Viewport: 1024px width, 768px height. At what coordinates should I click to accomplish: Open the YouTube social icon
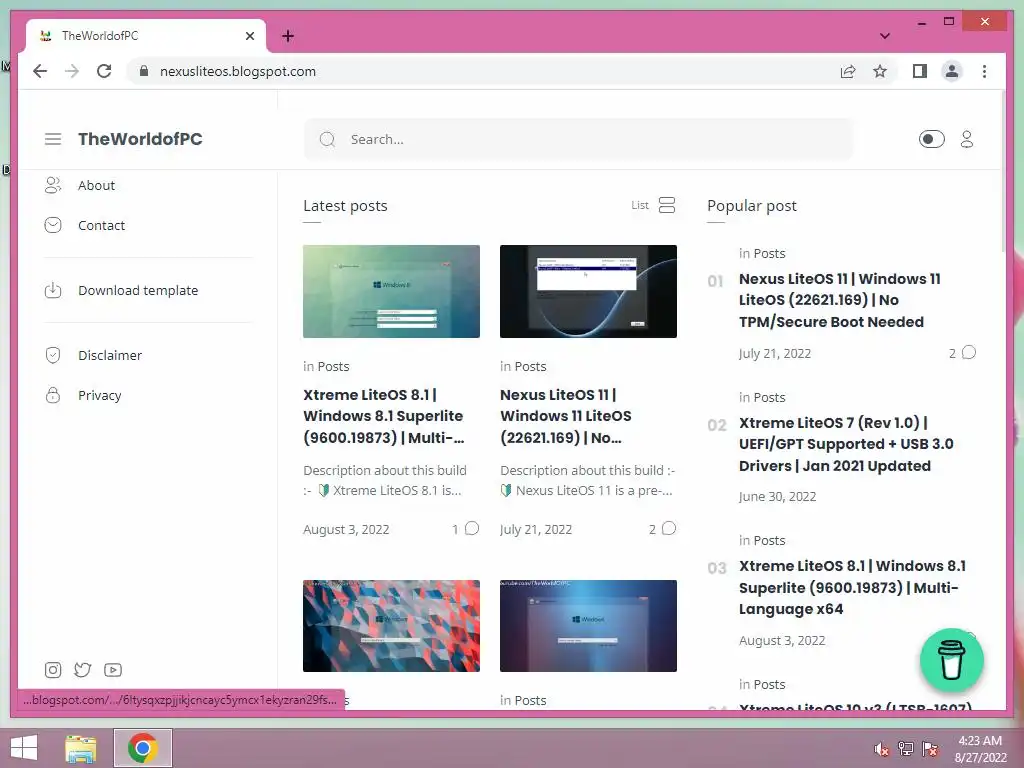point(112,670)
